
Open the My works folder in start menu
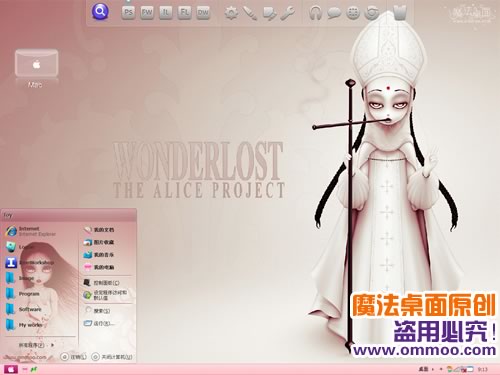[x=24, y=325]
